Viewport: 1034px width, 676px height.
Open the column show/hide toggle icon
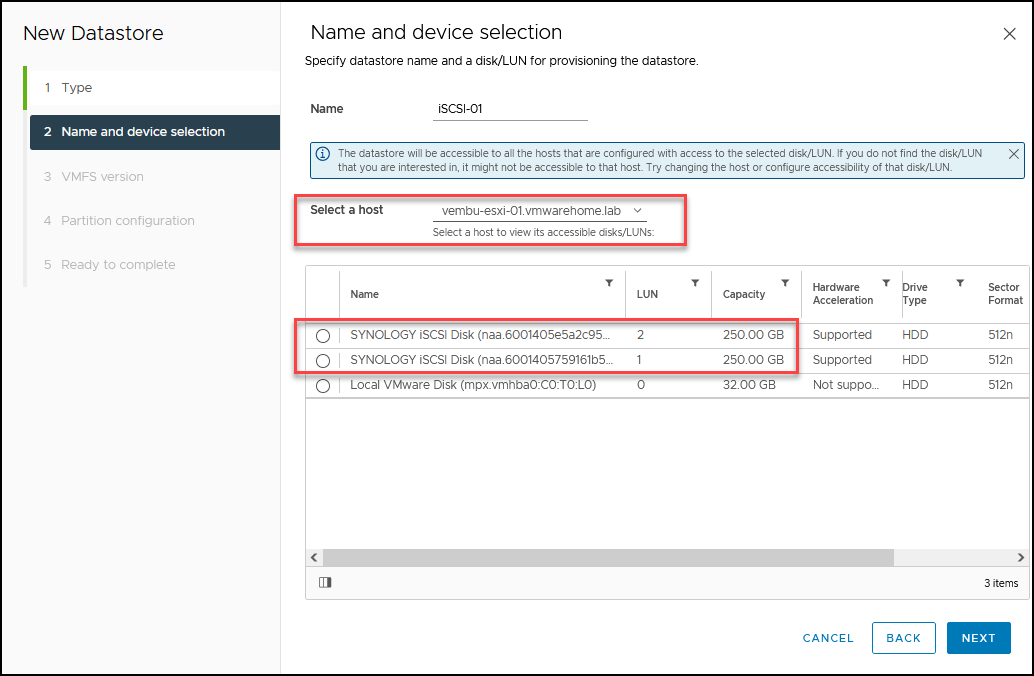(x=325, y=582)
